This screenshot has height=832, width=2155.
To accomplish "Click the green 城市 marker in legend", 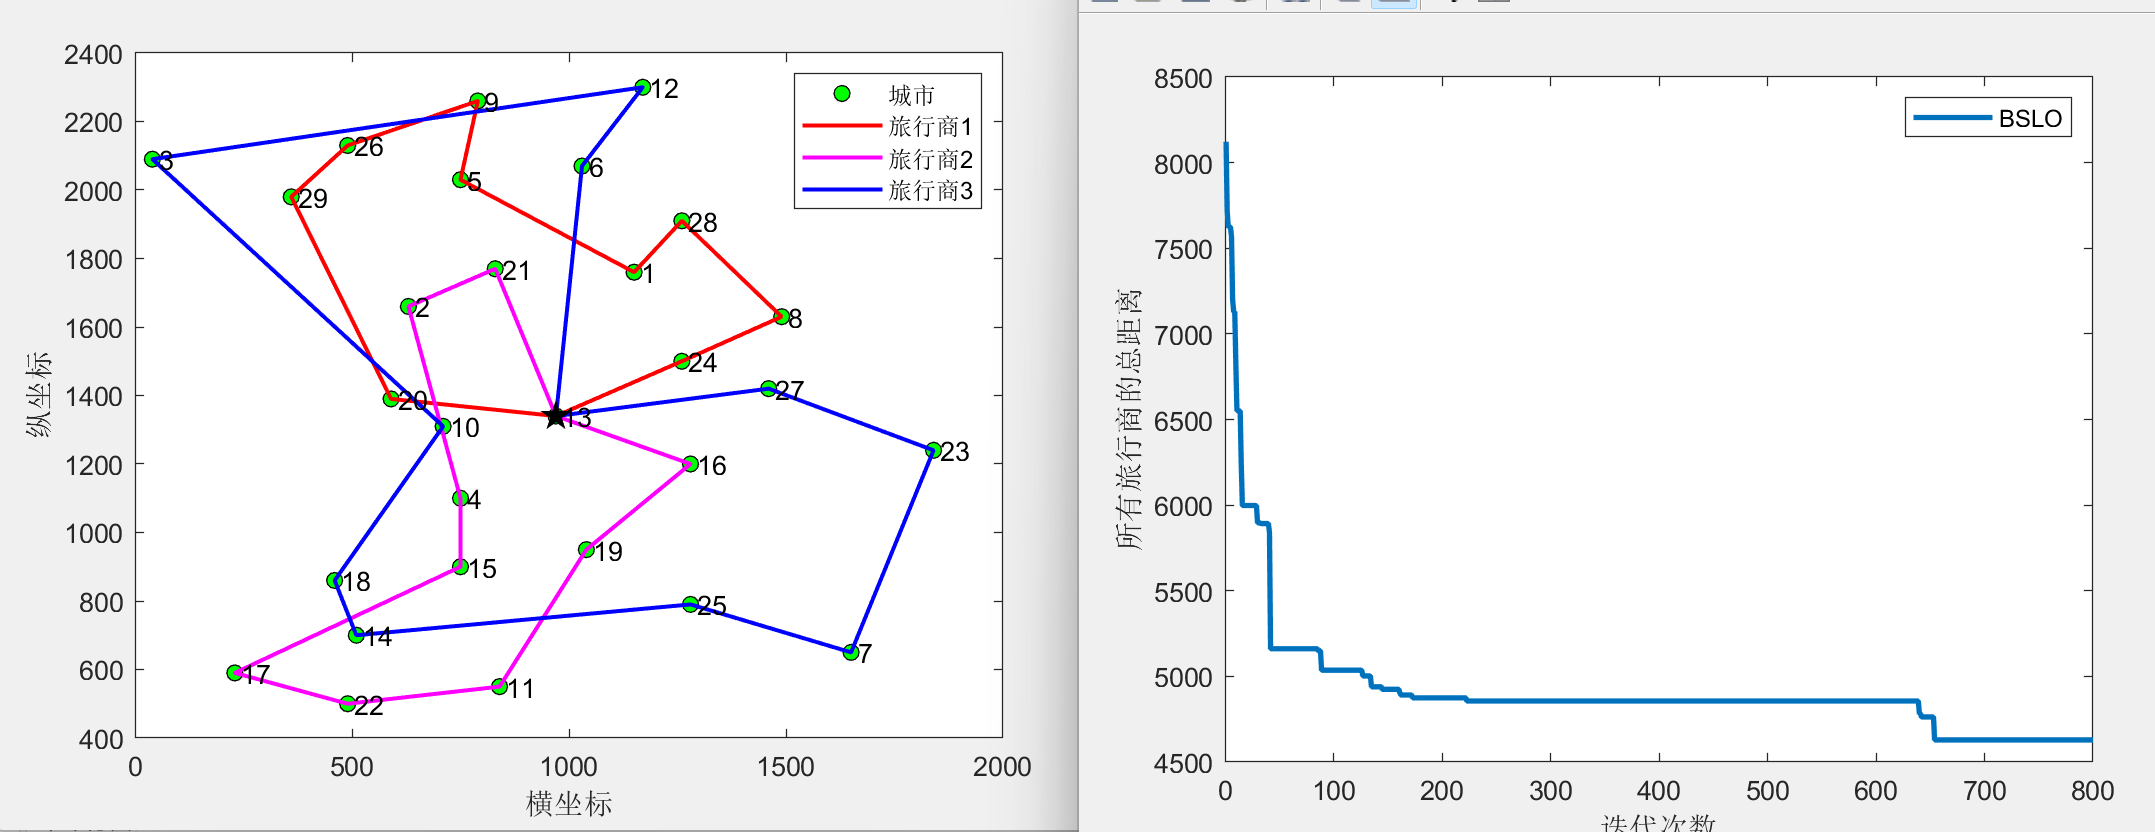I will pyautogui.click(x=842, y=93).
